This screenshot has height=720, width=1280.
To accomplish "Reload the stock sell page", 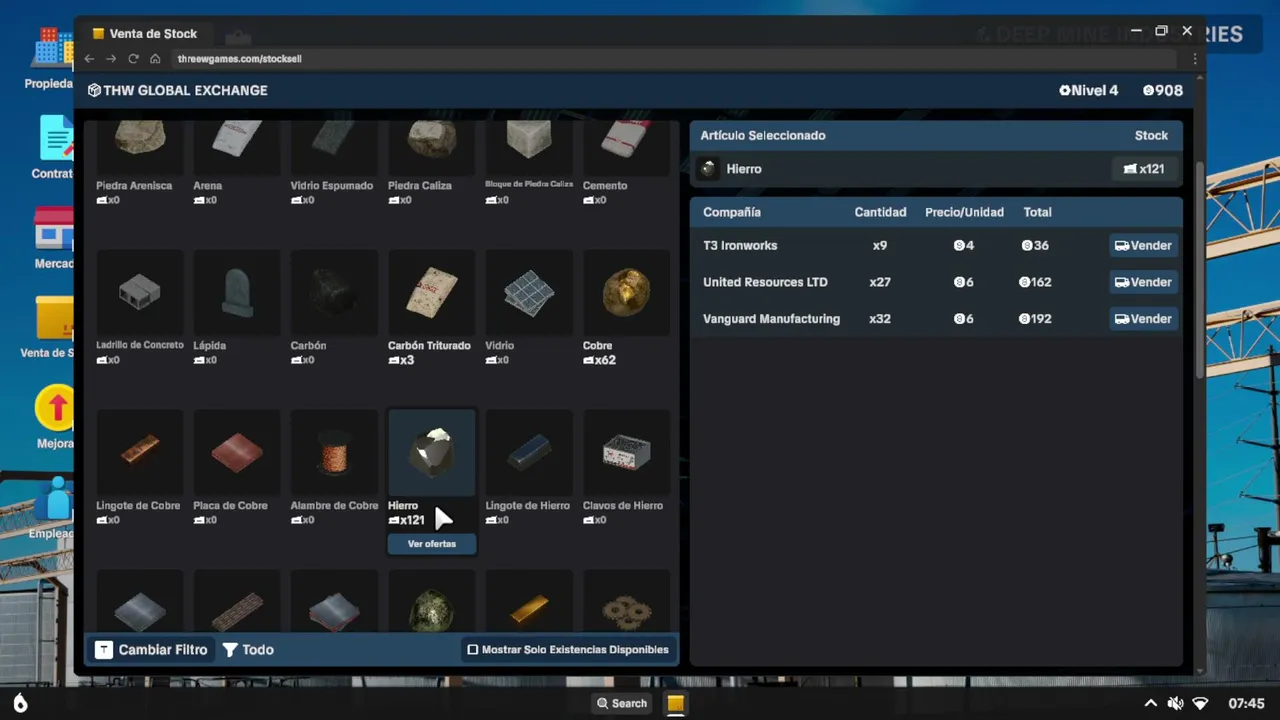I will [x=133, y=59].
